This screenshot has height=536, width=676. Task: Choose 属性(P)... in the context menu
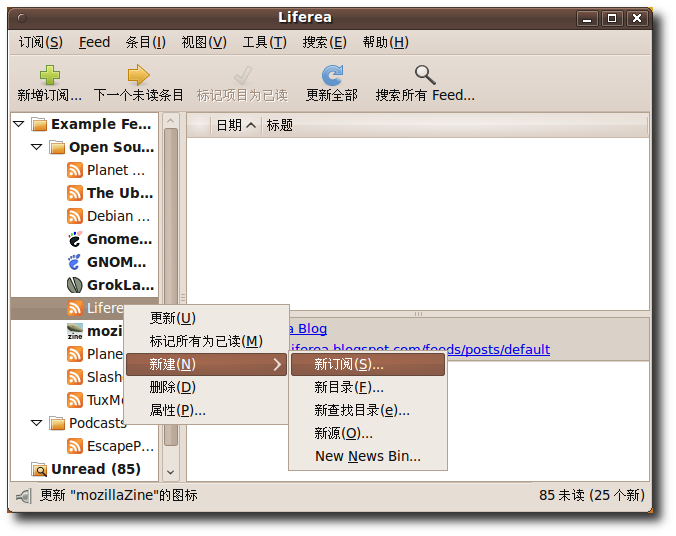[207, 411]
